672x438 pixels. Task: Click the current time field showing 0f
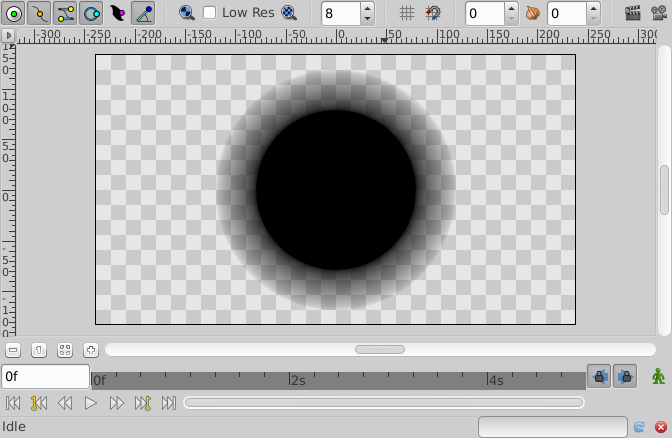tap(45, 377)
